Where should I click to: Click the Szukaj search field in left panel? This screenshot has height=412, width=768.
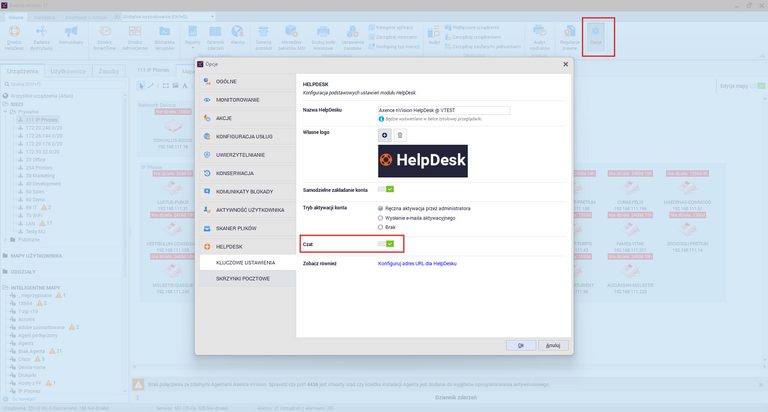[x=64, y=84]
